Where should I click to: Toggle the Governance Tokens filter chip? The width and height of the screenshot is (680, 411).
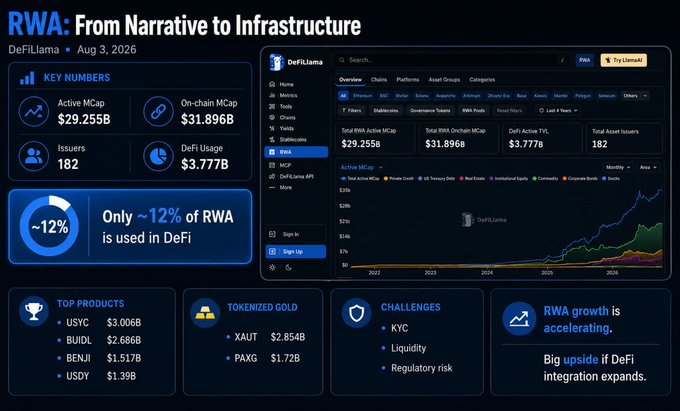click(430, 111)
